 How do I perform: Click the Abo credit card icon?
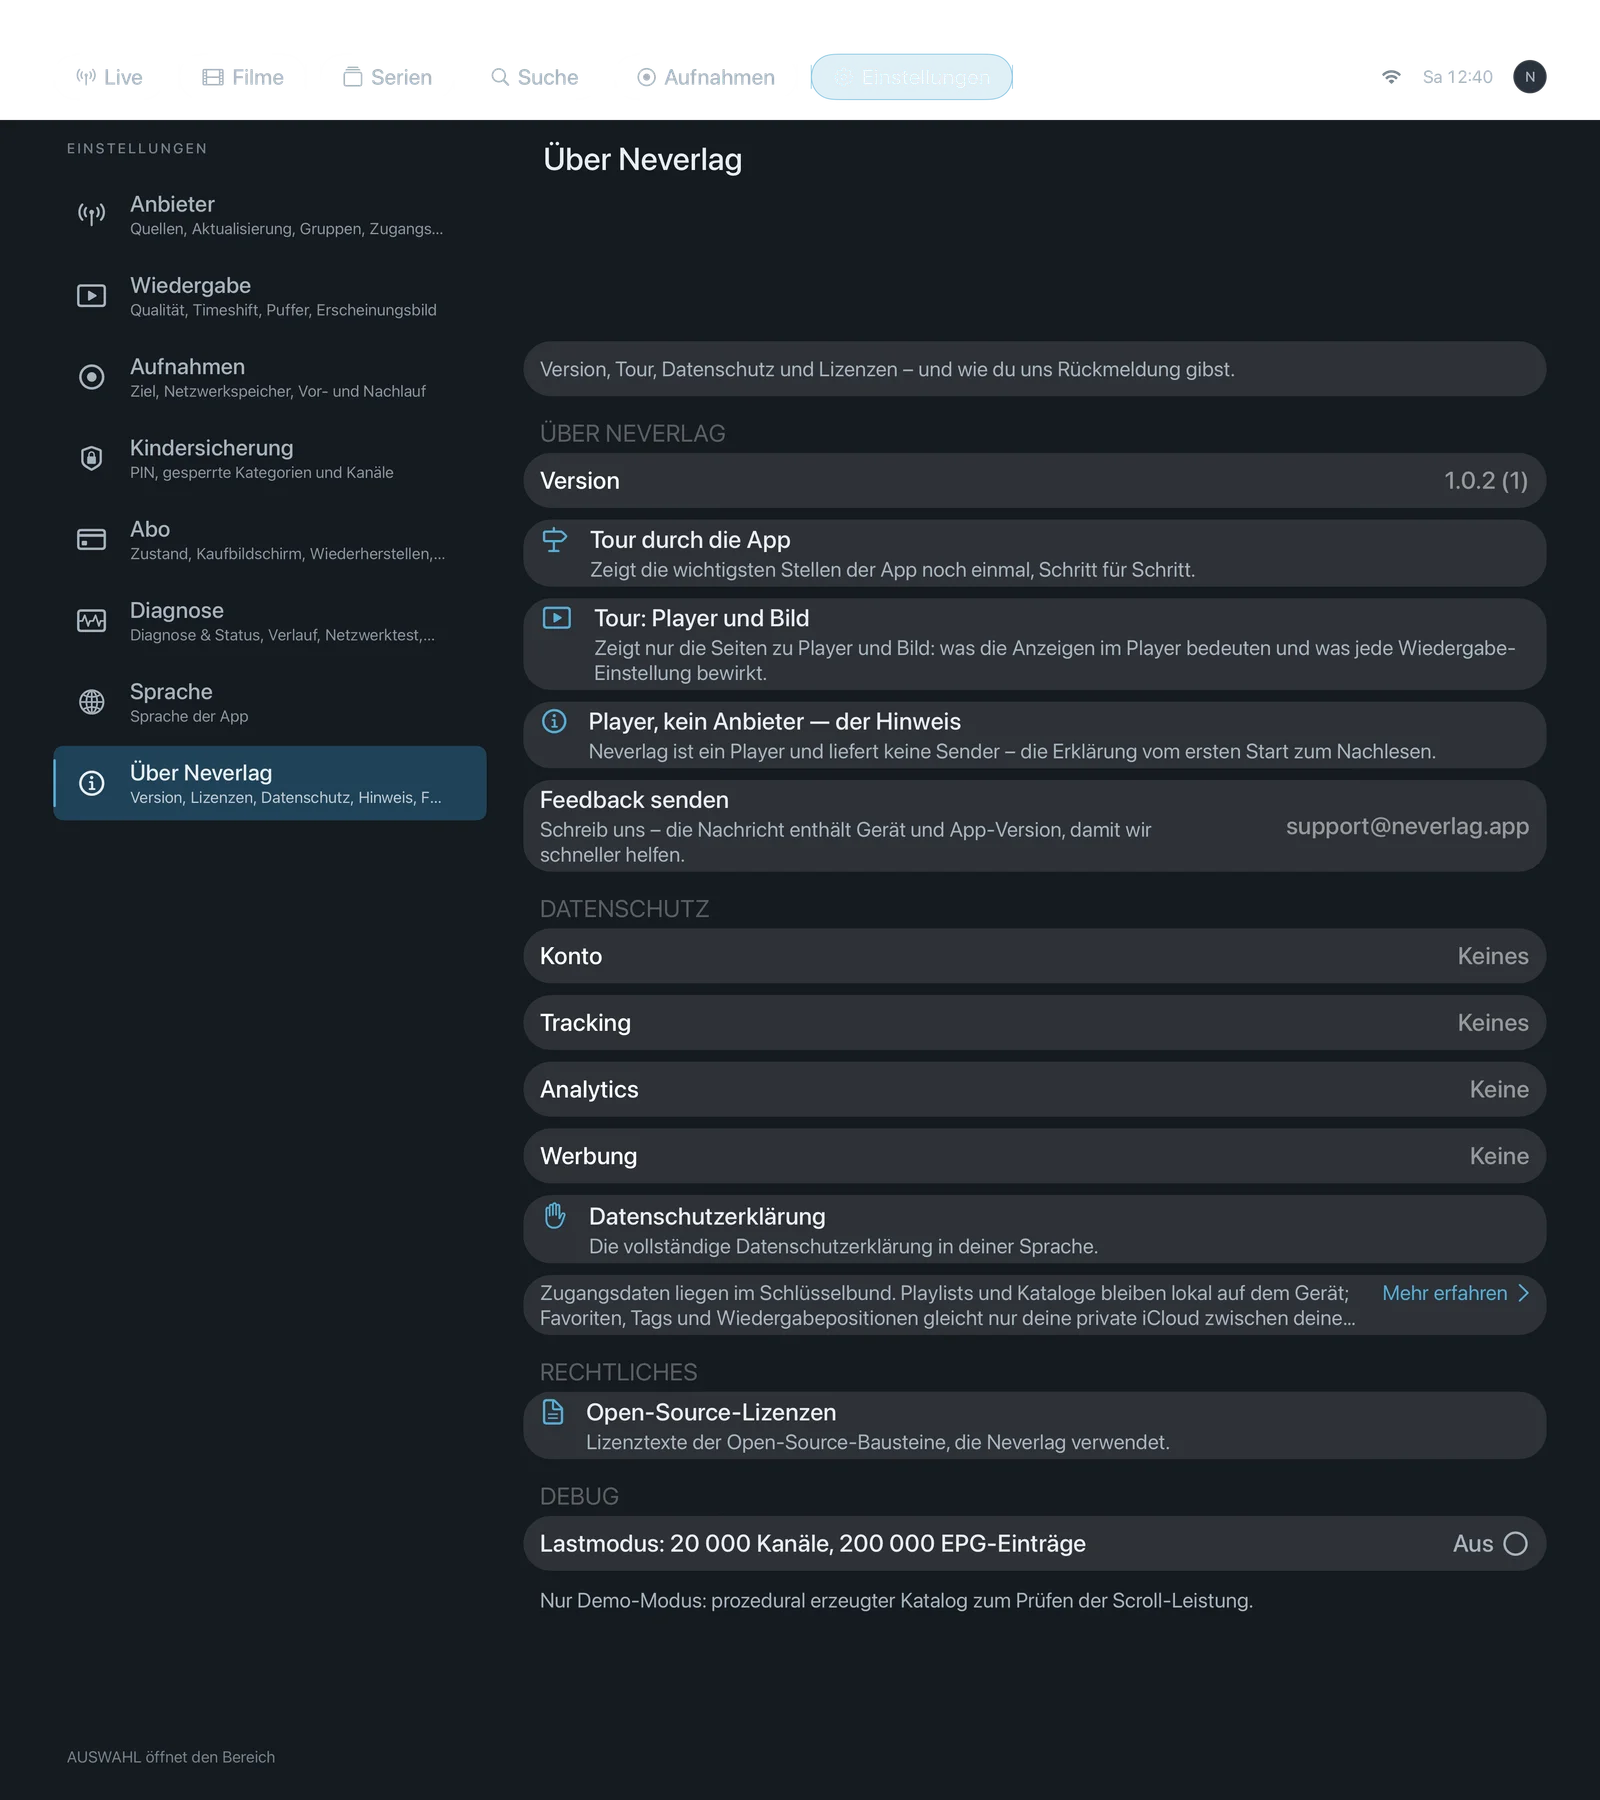91,539
